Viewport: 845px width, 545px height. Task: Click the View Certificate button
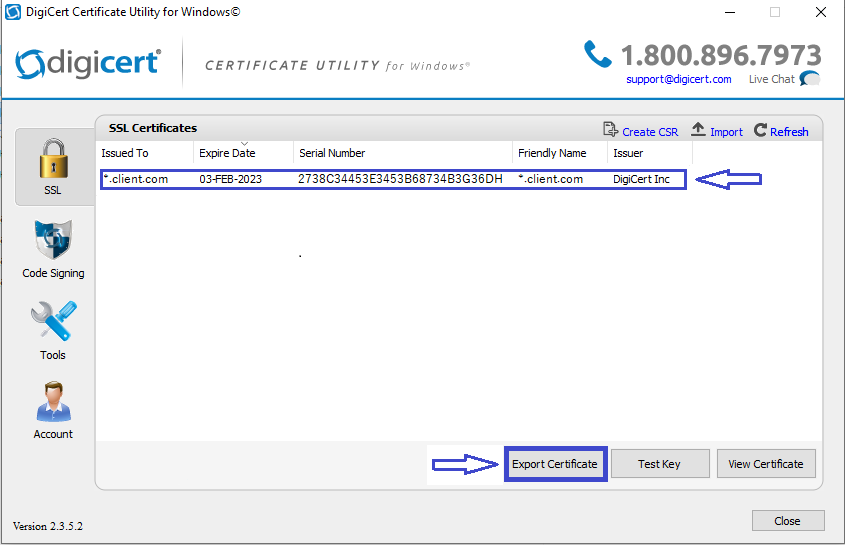pos(766,464)
